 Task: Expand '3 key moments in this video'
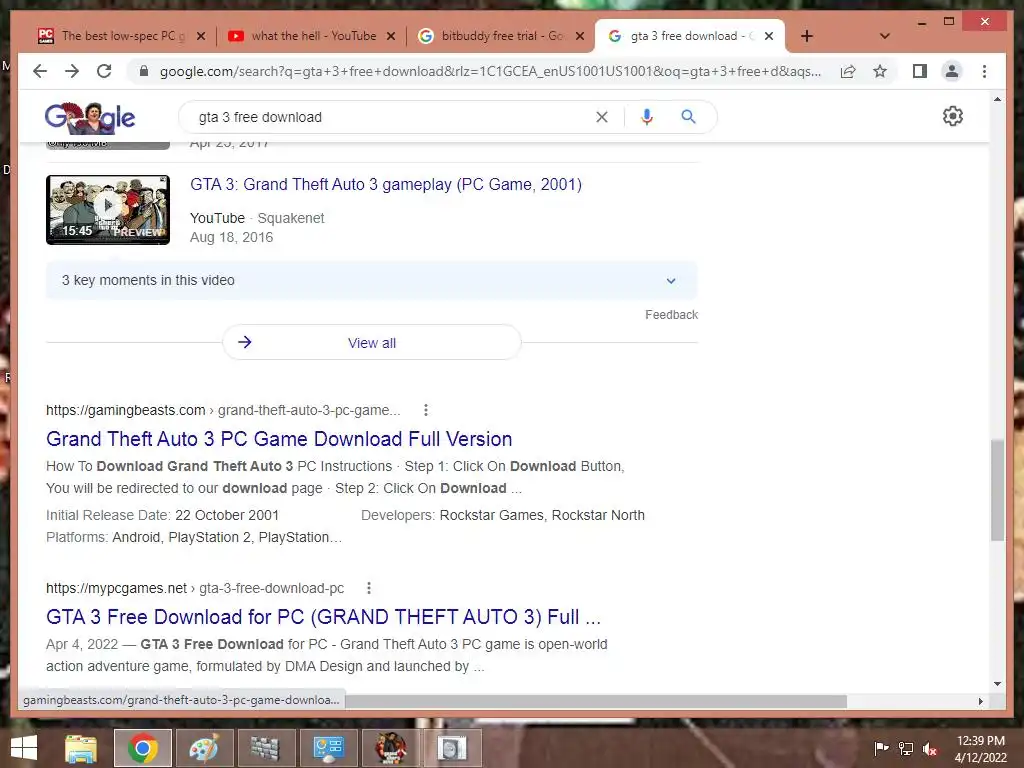pyautogui.click(x=372, y=280)
